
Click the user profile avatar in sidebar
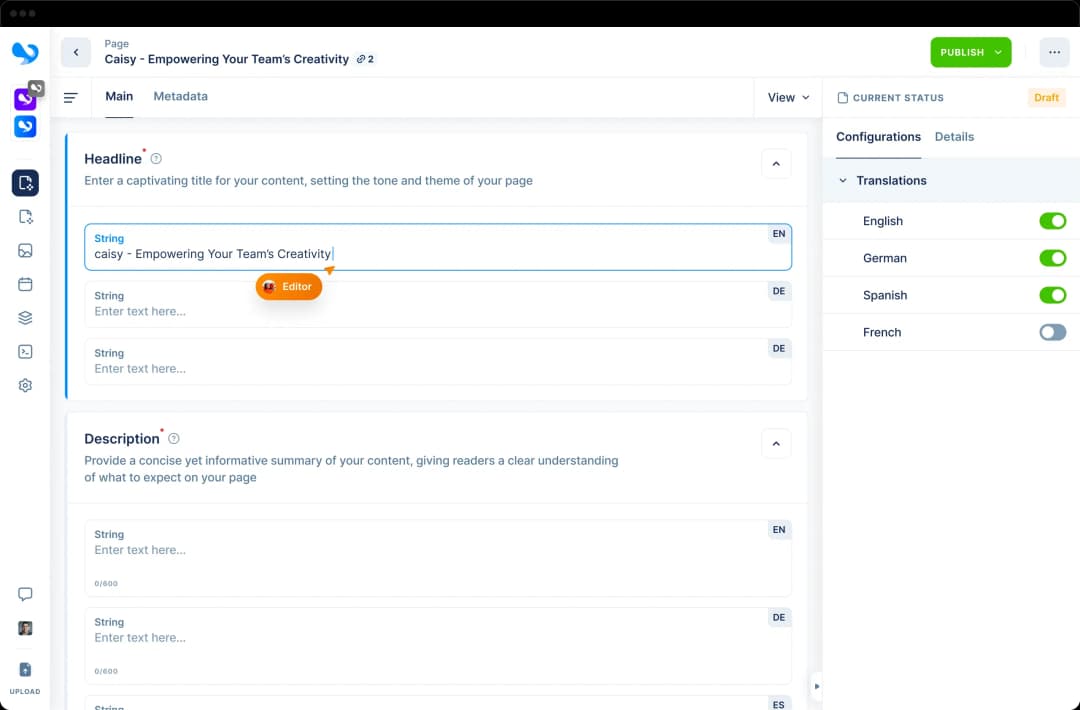click(x=25, y=628)
